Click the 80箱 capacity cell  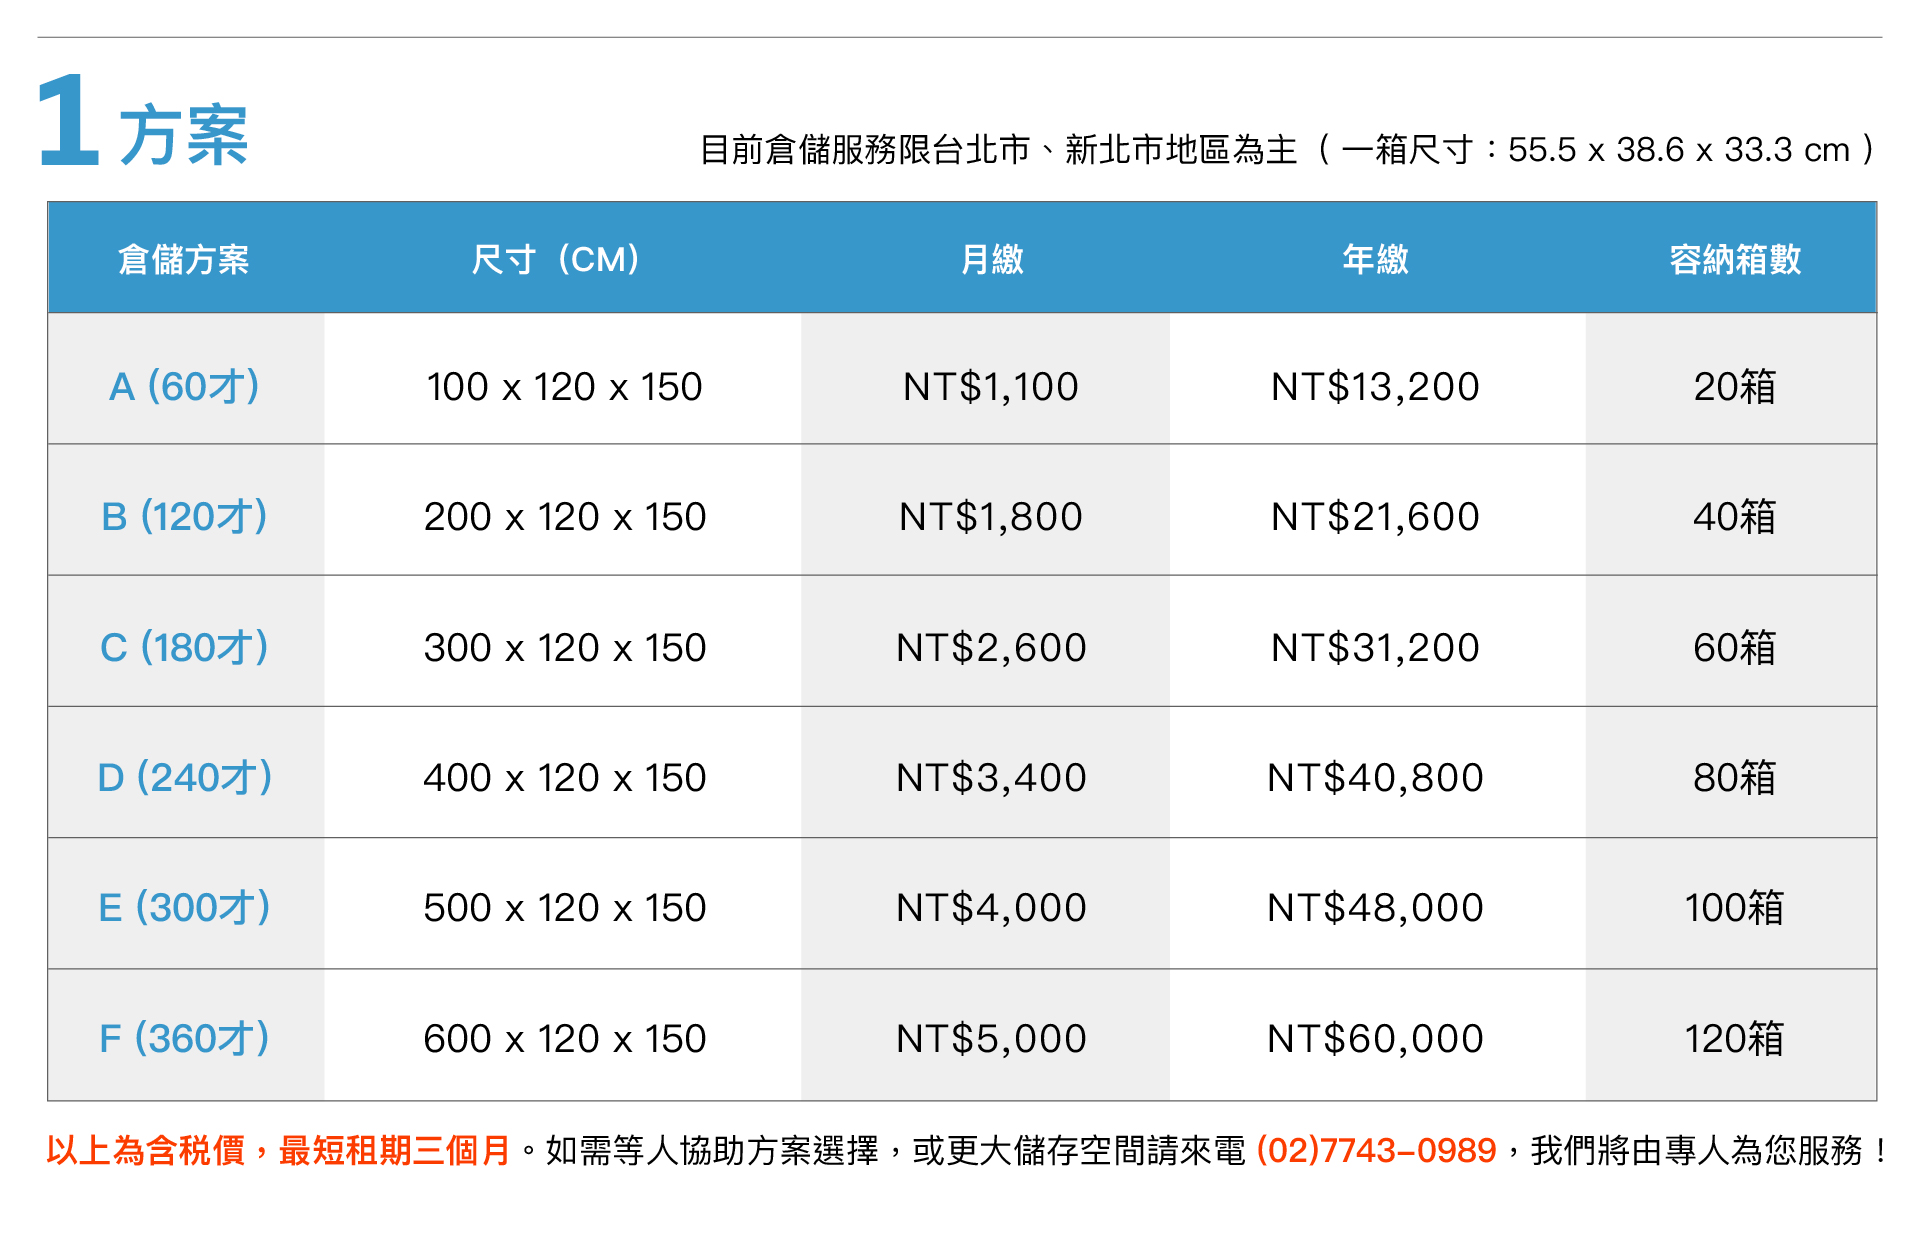1735,777
